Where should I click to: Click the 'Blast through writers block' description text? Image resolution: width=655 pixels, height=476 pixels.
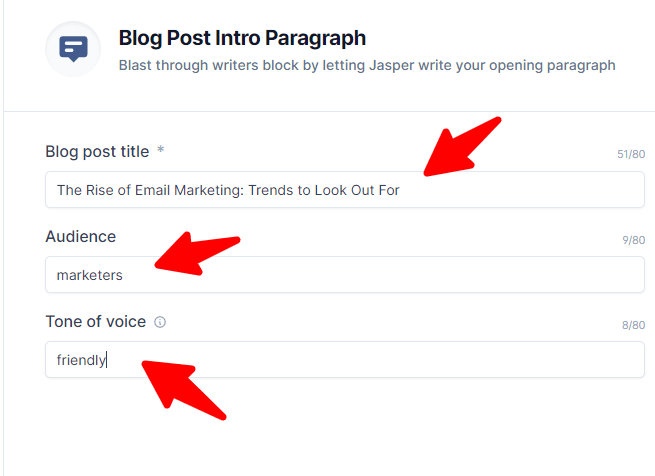366,66
